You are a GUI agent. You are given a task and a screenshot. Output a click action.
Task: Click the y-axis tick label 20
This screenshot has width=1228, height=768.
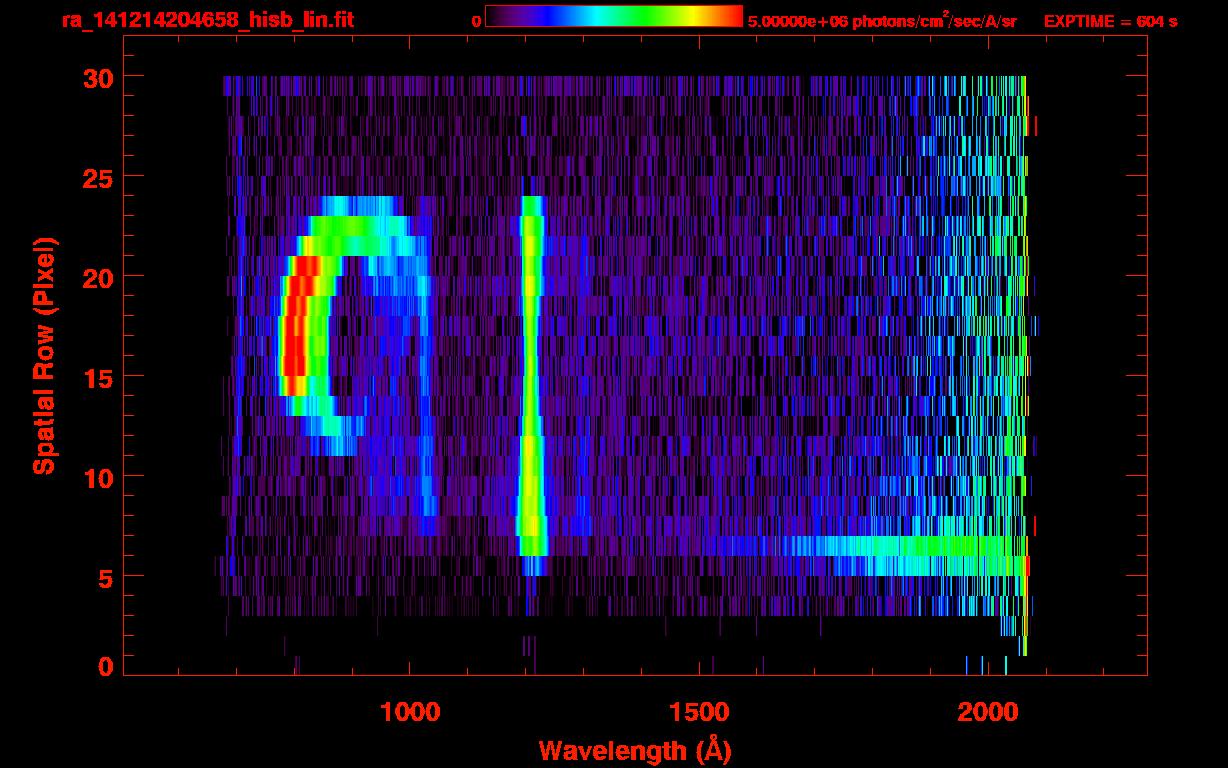pos(96,277)
